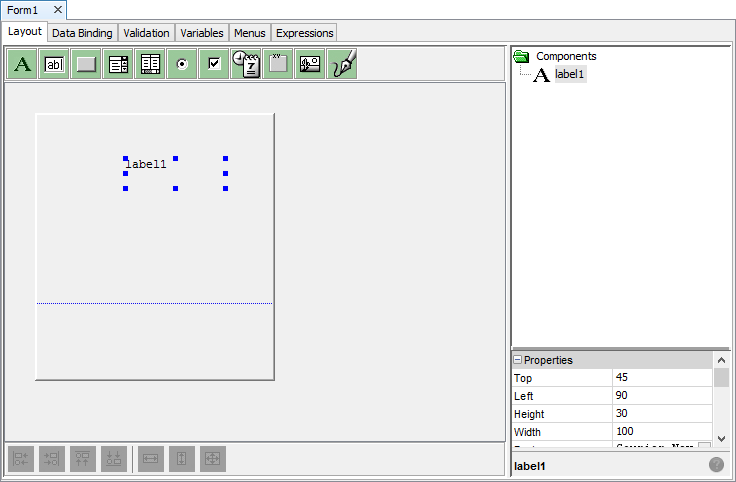Select label1 in the Components tree
The image size is (736, 482).
[569, 75]
